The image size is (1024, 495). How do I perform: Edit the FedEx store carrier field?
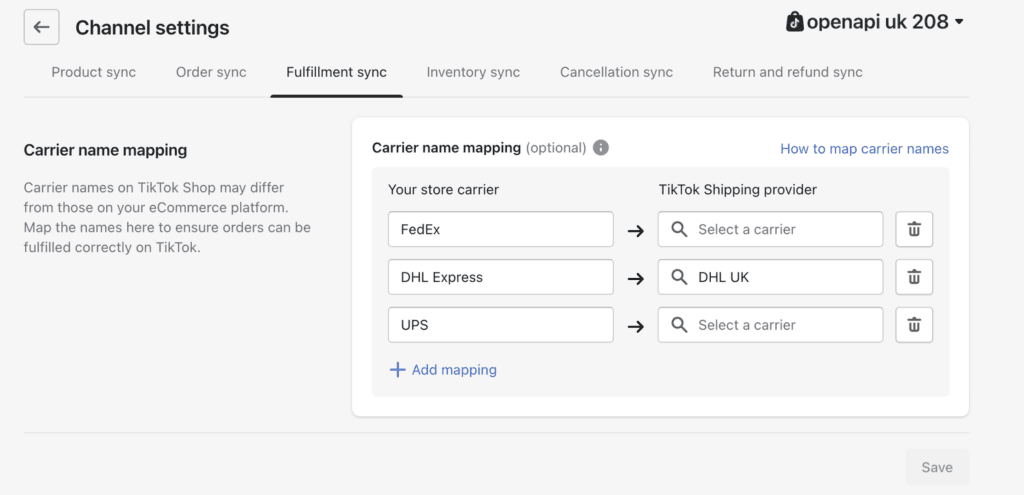click(x=500, y=229)
